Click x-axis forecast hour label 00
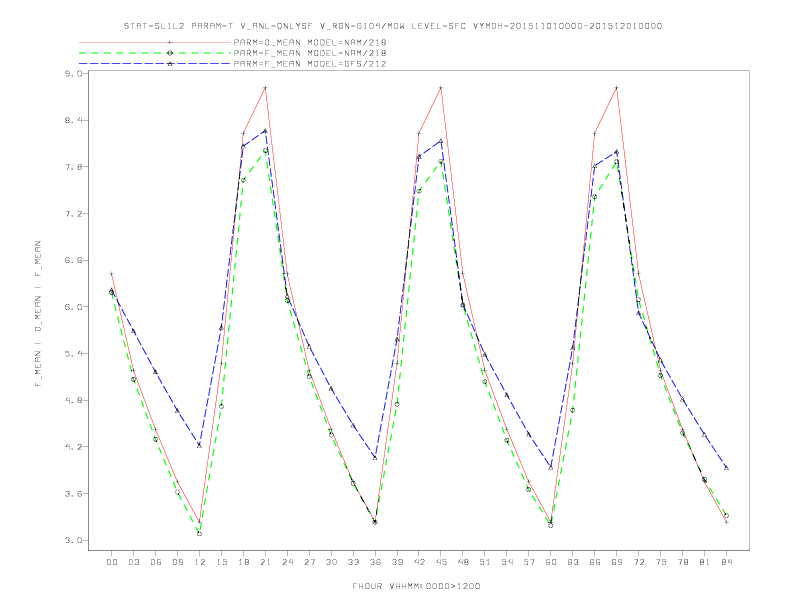Screen dimensions: 792x612 click(112, 562)
